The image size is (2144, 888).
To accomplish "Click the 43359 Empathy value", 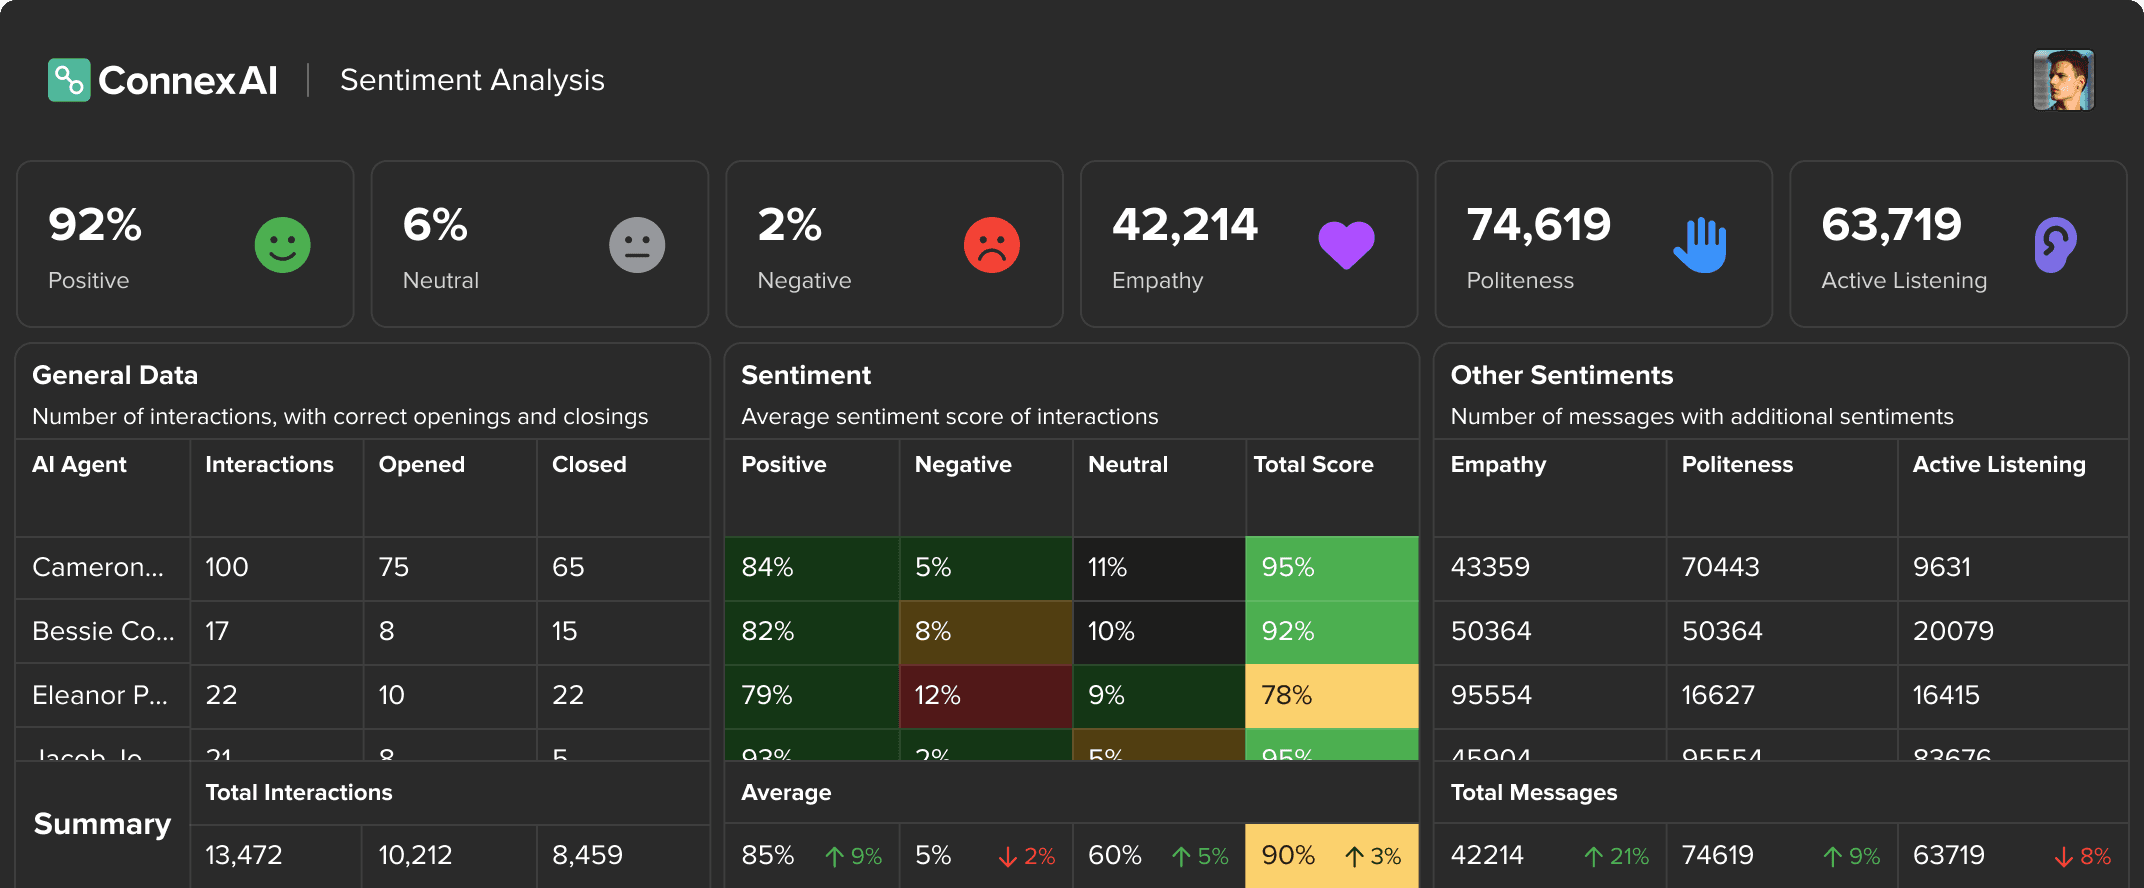I will coord(1490,567).
